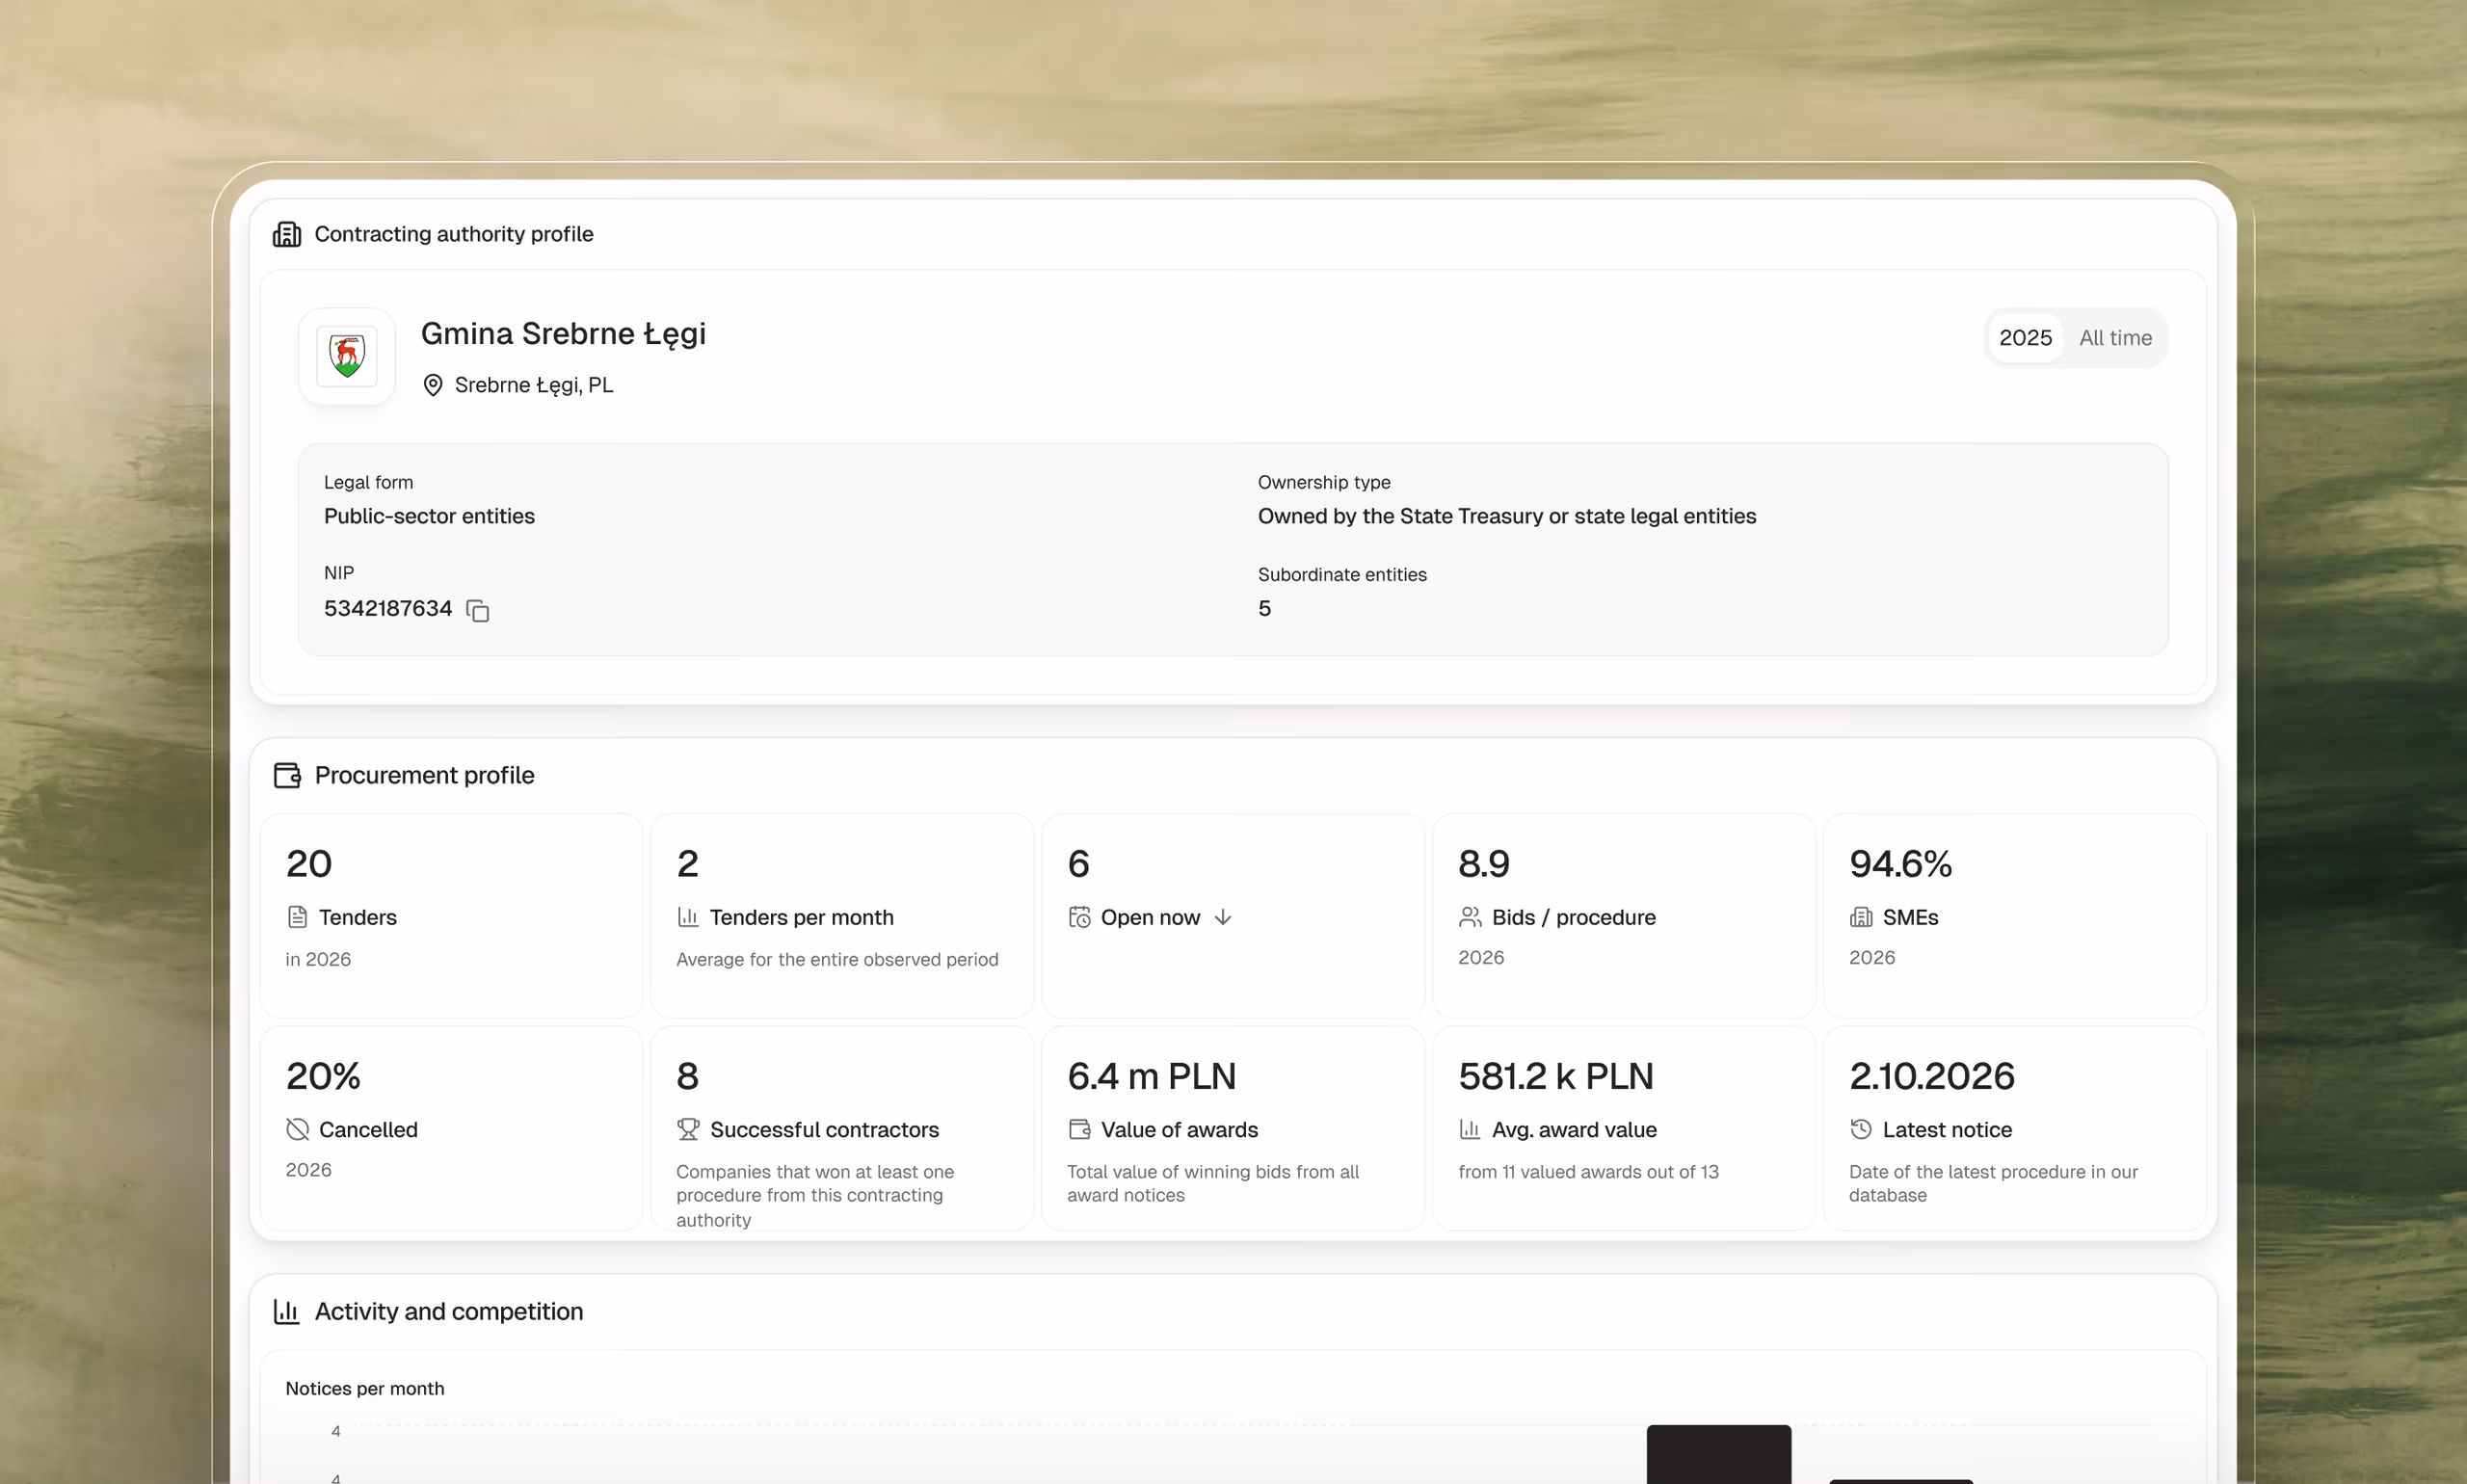Click the SMEs building icon
The image size is (2467, 1484).
click(x=1861, y=917)
